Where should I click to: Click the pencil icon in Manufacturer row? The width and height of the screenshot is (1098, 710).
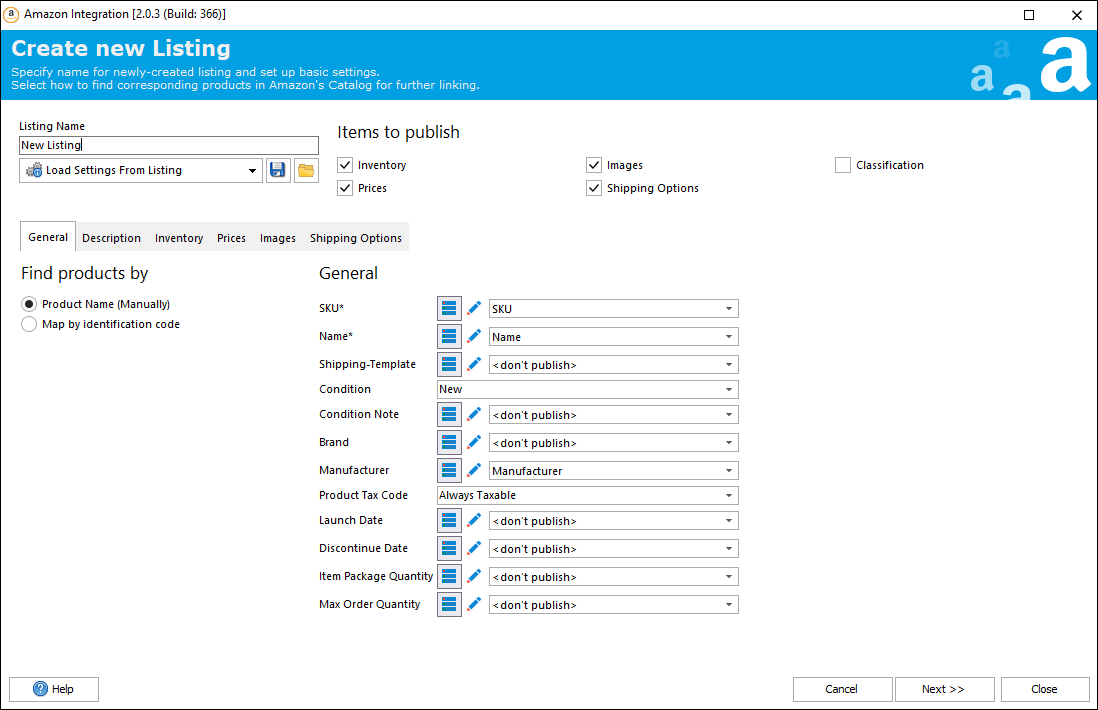474,471
